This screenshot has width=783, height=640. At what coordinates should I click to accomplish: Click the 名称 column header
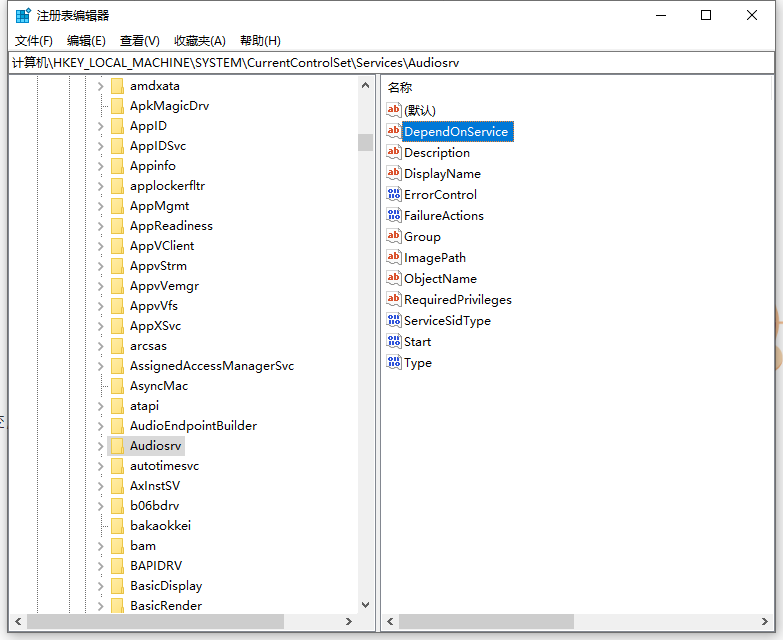click(x=400, y=88)
